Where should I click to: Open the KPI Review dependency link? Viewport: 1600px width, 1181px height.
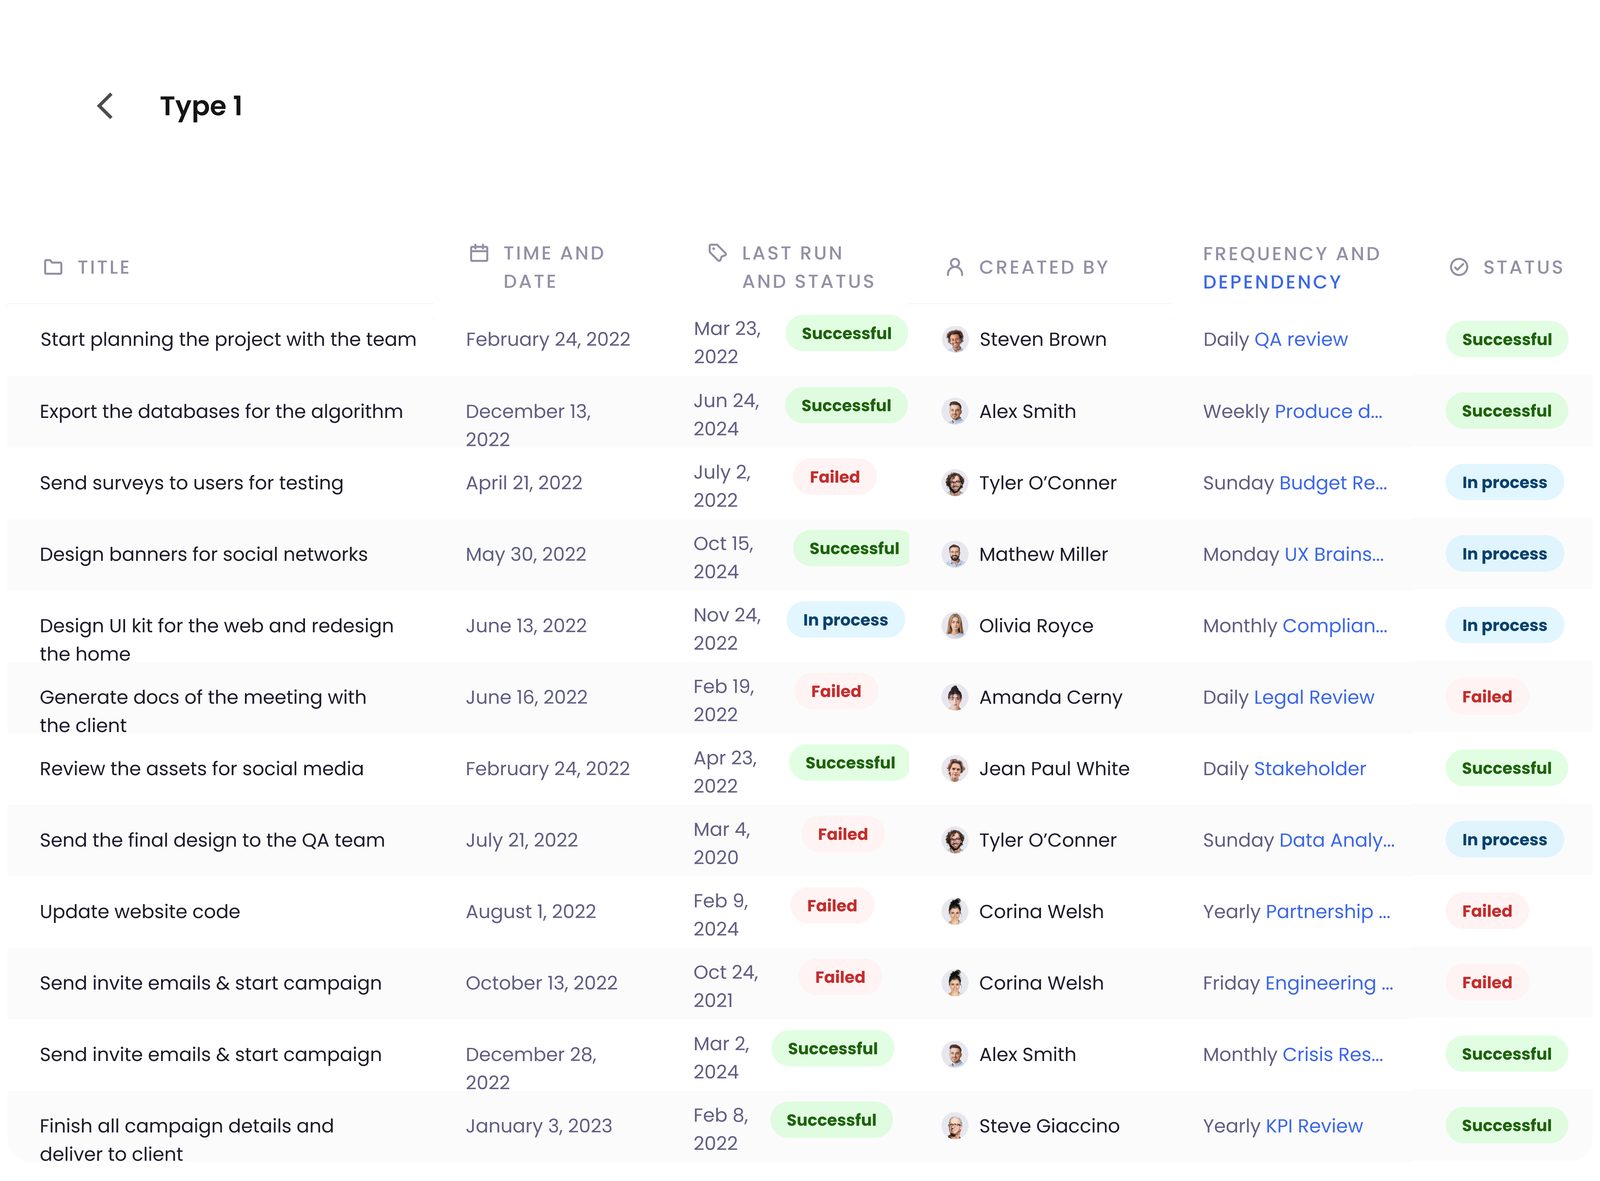[1314, 1125]
